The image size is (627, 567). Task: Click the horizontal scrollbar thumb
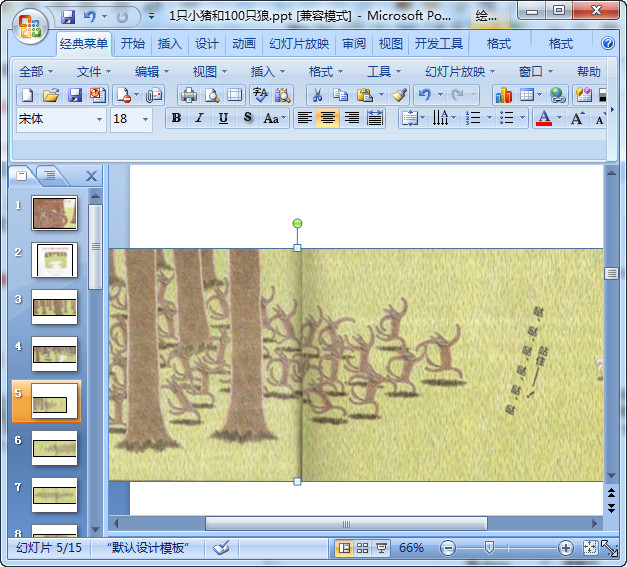coord(346,524)
